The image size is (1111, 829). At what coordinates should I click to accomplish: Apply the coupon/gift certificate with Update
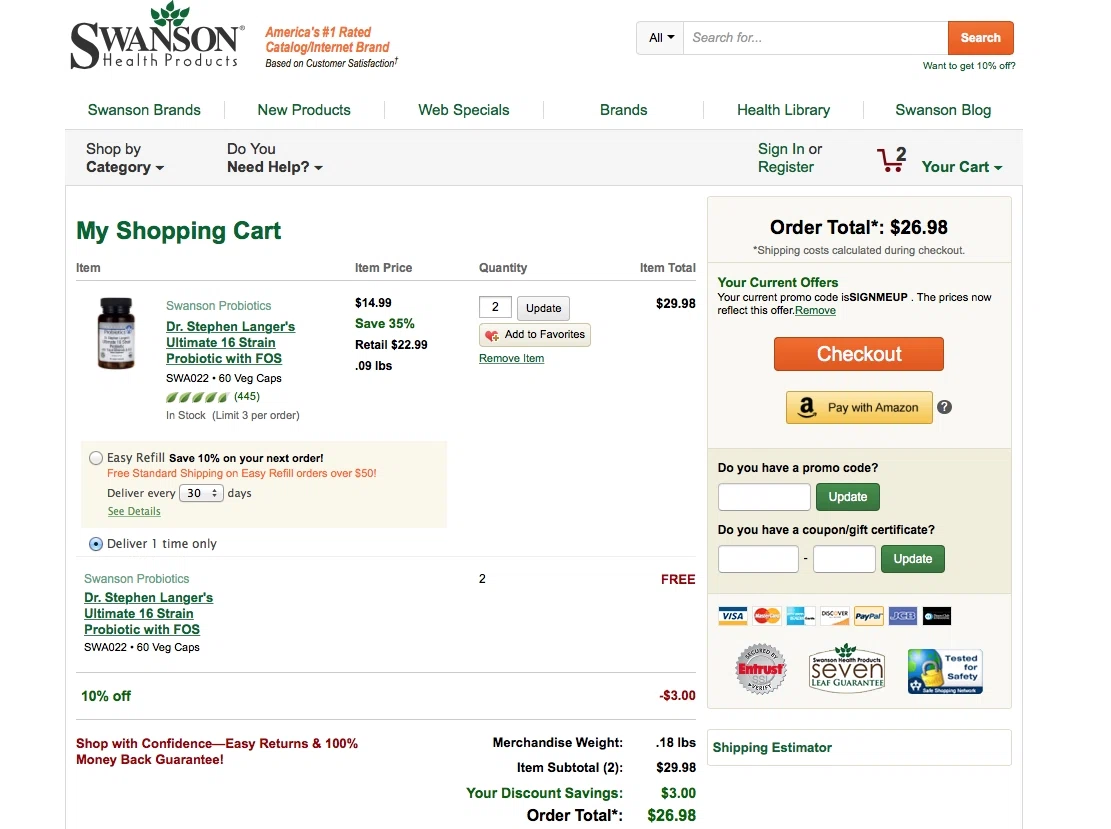pos(913,558)
